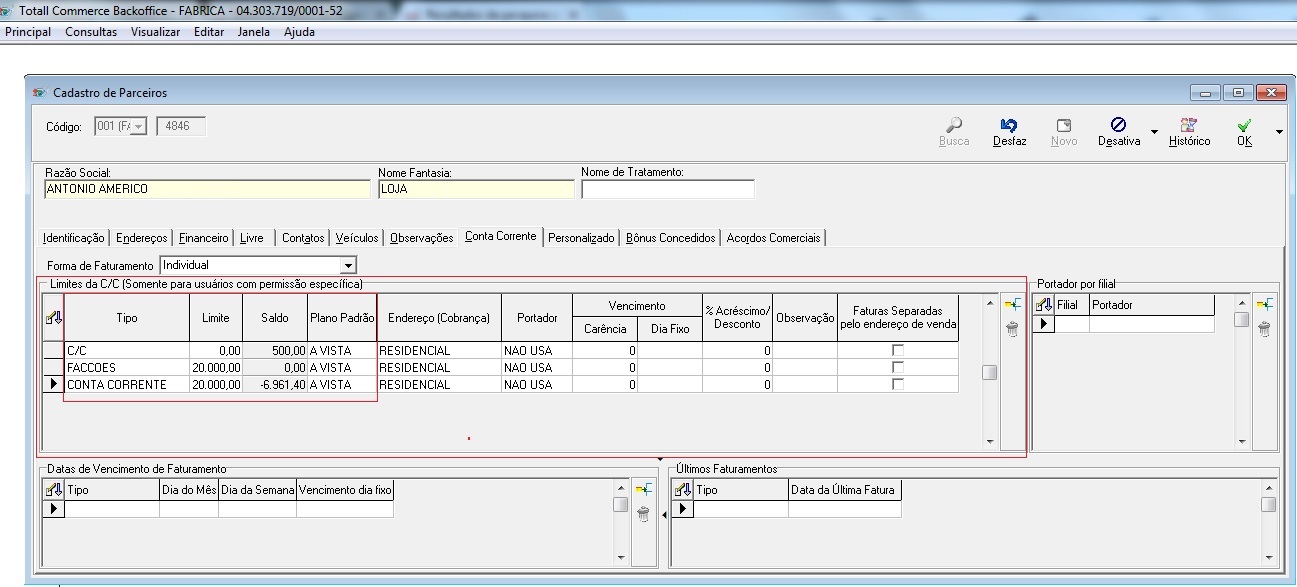Screen dimensions: 1297x587
Task: Open the Forma de Faturamento dropdown
Action: [348, 265]
